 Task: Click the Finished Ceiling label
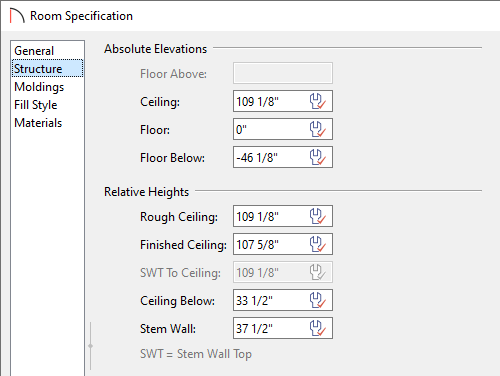[183, 245]
